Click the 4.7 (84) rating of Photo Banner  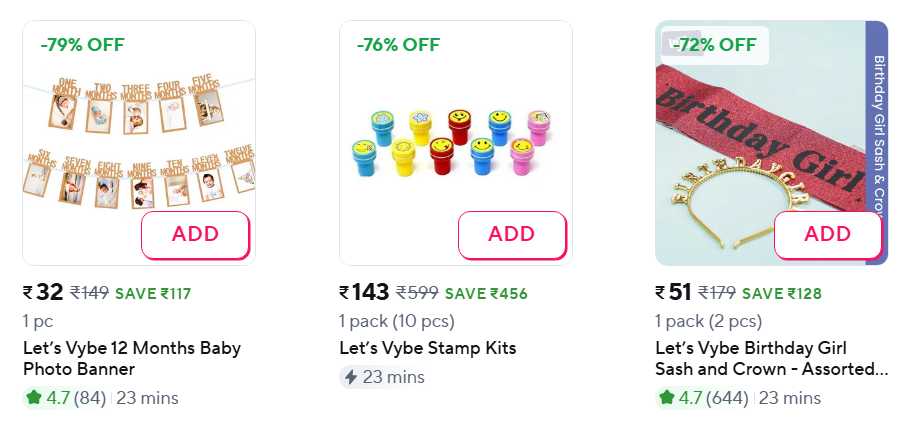75,398
